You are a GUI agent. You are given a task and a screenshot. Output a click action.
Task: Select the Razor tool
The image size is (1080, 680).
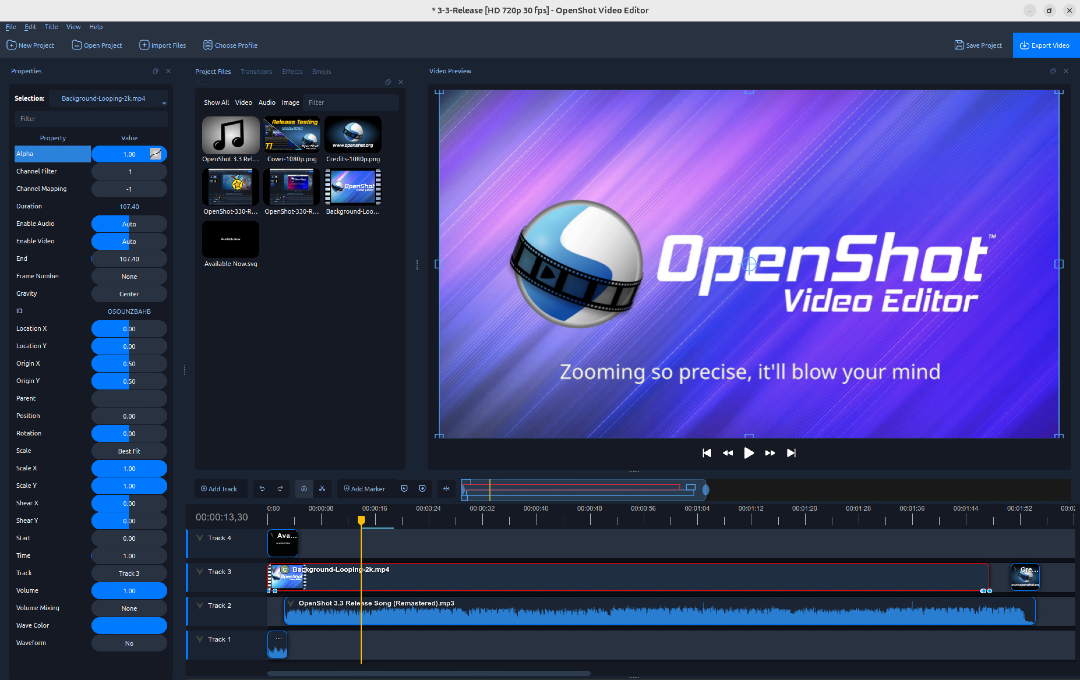coord(322,488)
